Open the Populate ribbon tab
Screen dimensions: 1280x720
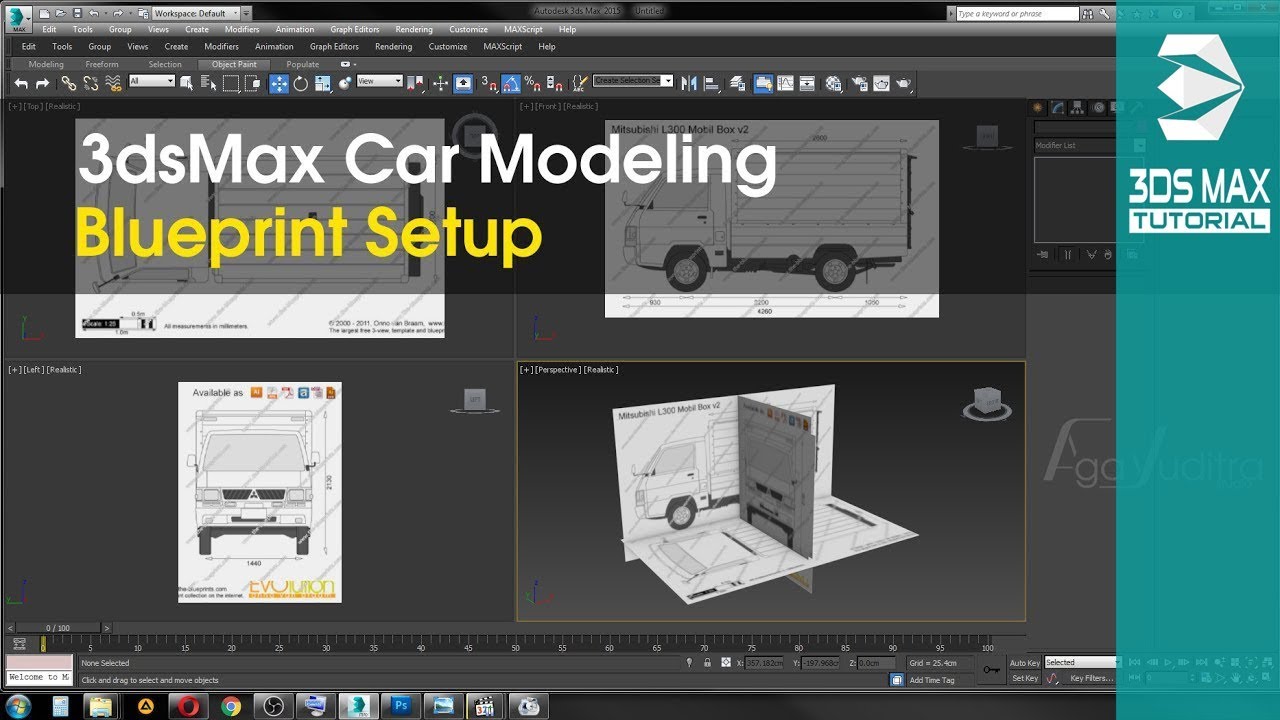pos(303,64)
